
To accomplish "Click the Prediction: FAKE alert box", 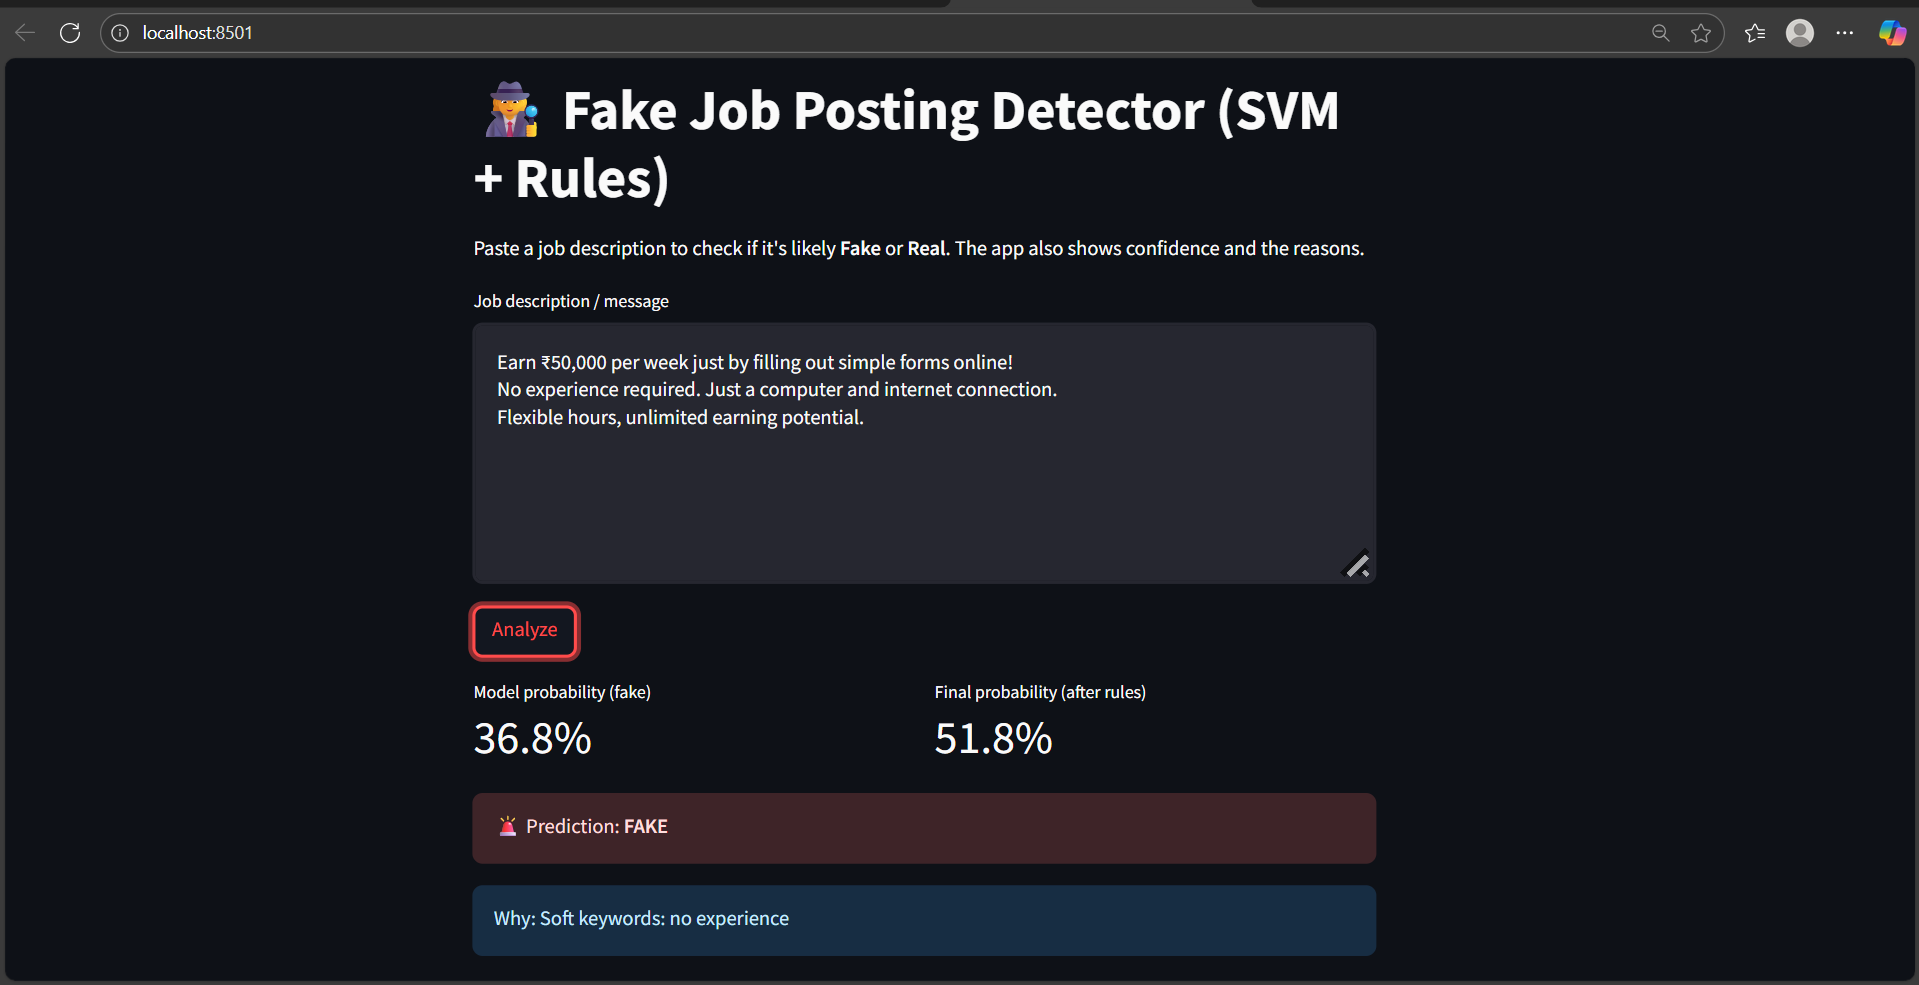I will 924,828.
